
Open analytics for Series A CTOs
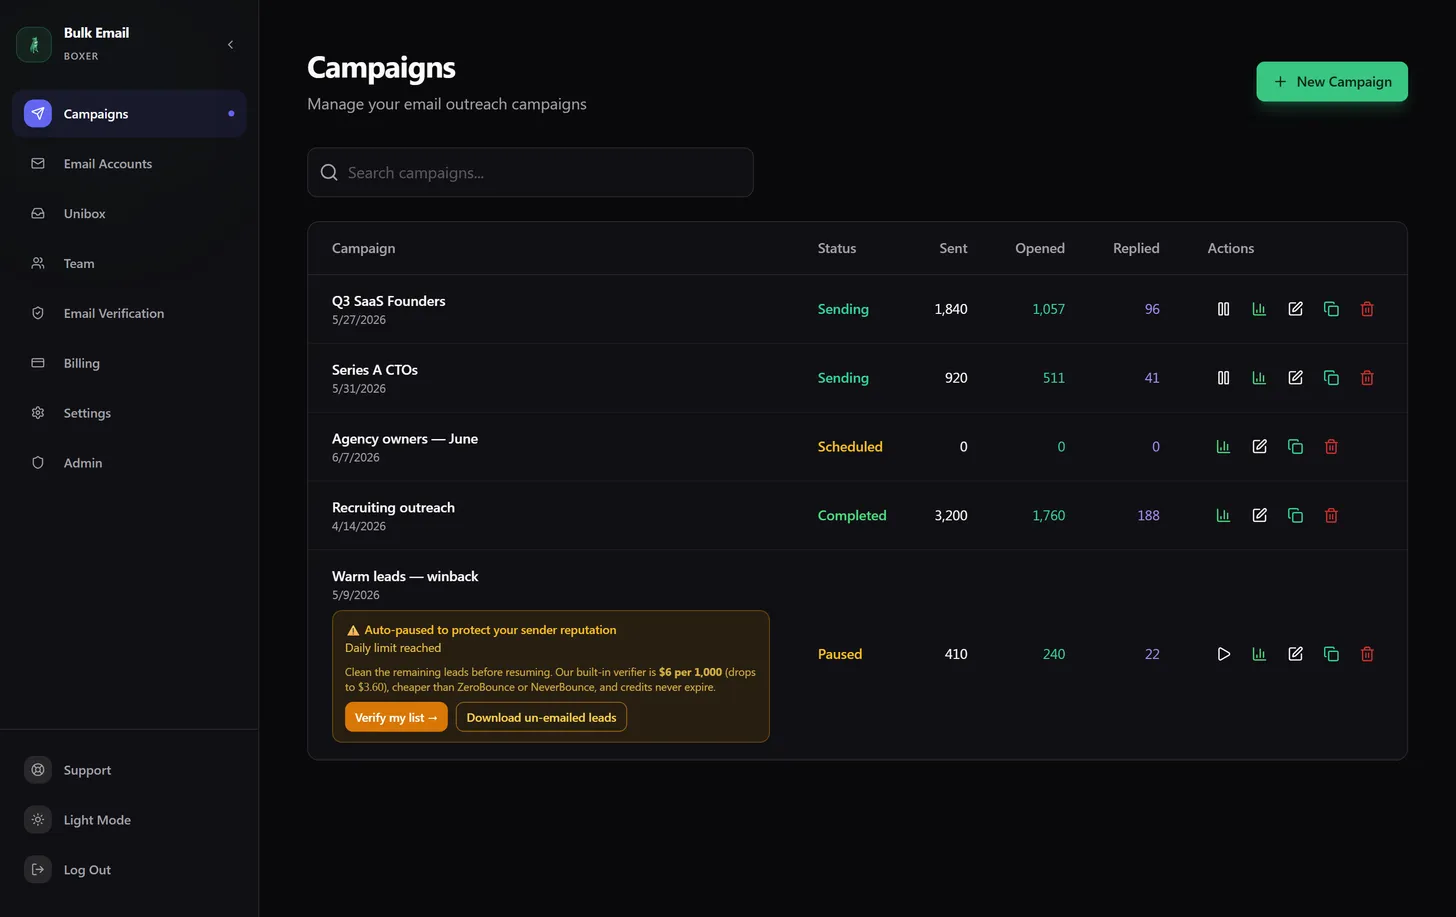[x=1259, y=378]
